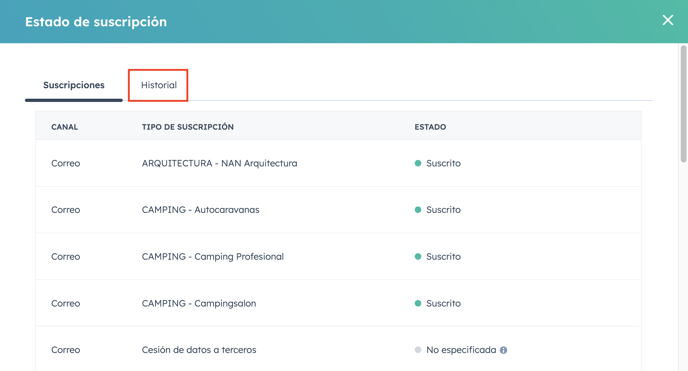This screenshot has width=688, height=371.
Task: Select CAMPING - Camping Profesional subscription type
Action: pyautogui.click(x=213, y=257)
